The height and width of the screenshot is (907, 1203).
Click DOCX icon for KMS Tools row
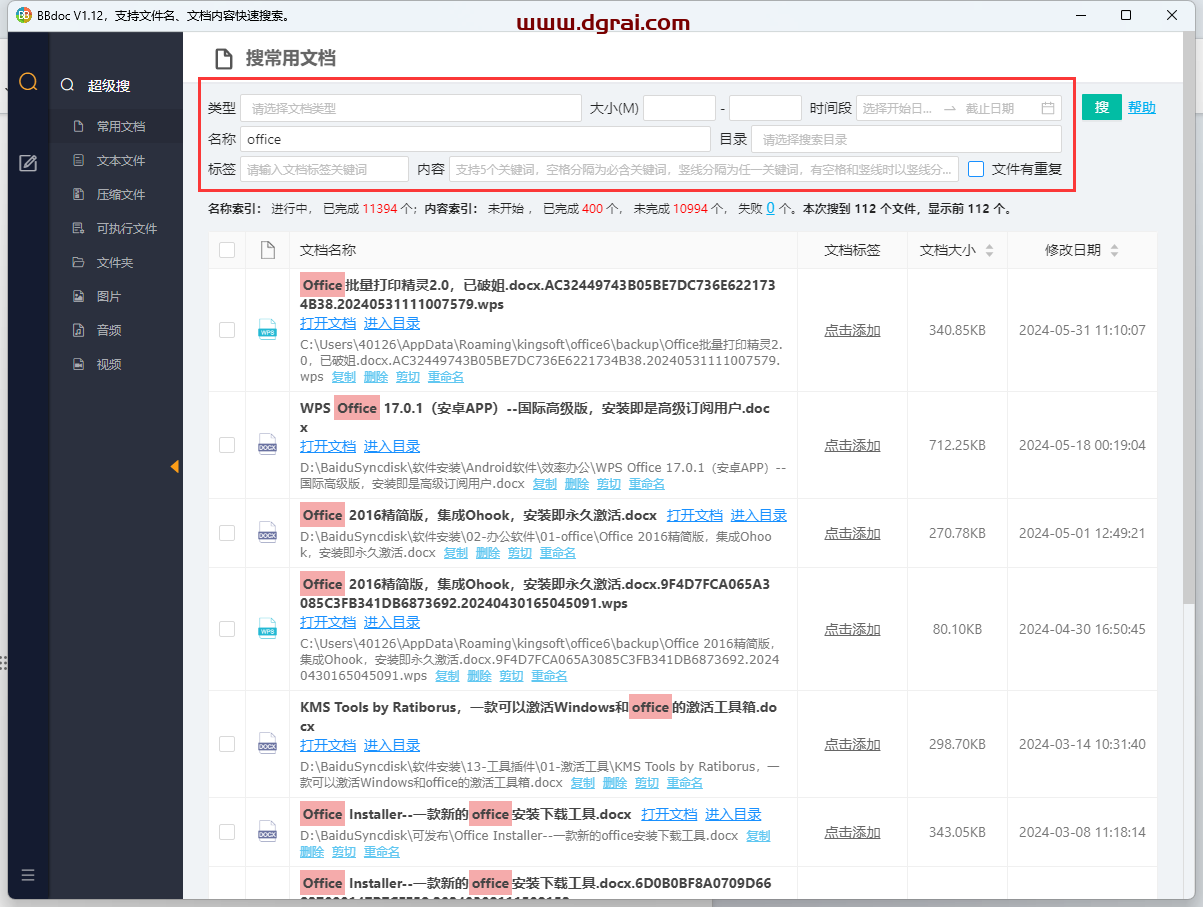tap(267, 744)
